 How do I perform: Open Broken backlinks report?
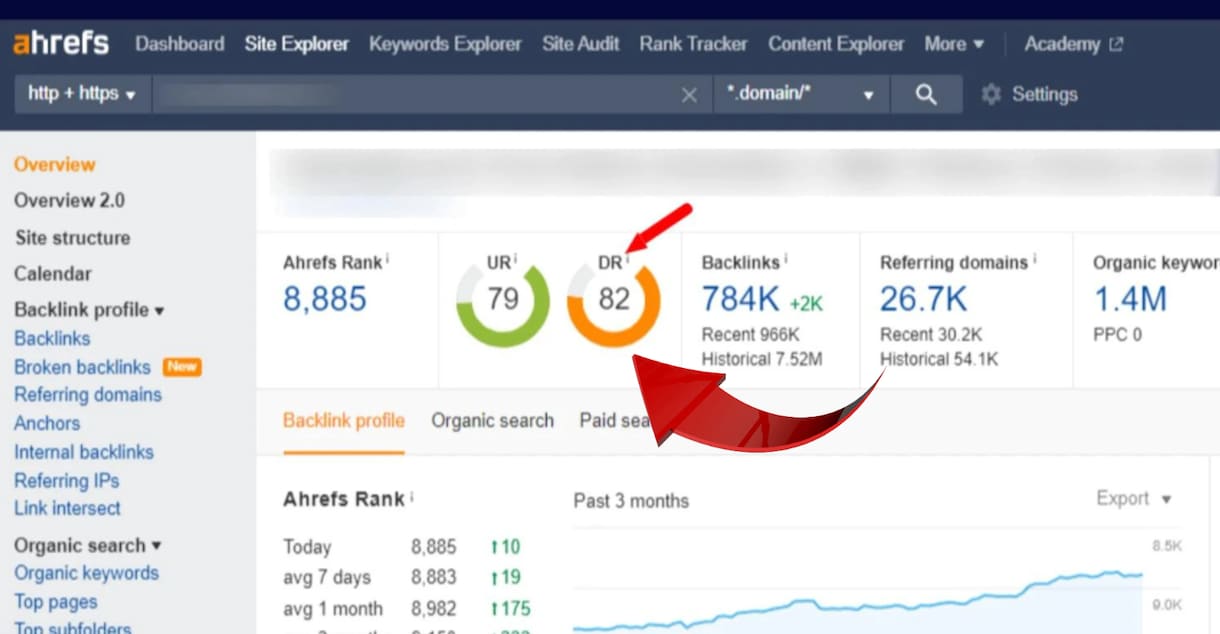(82, 367)
